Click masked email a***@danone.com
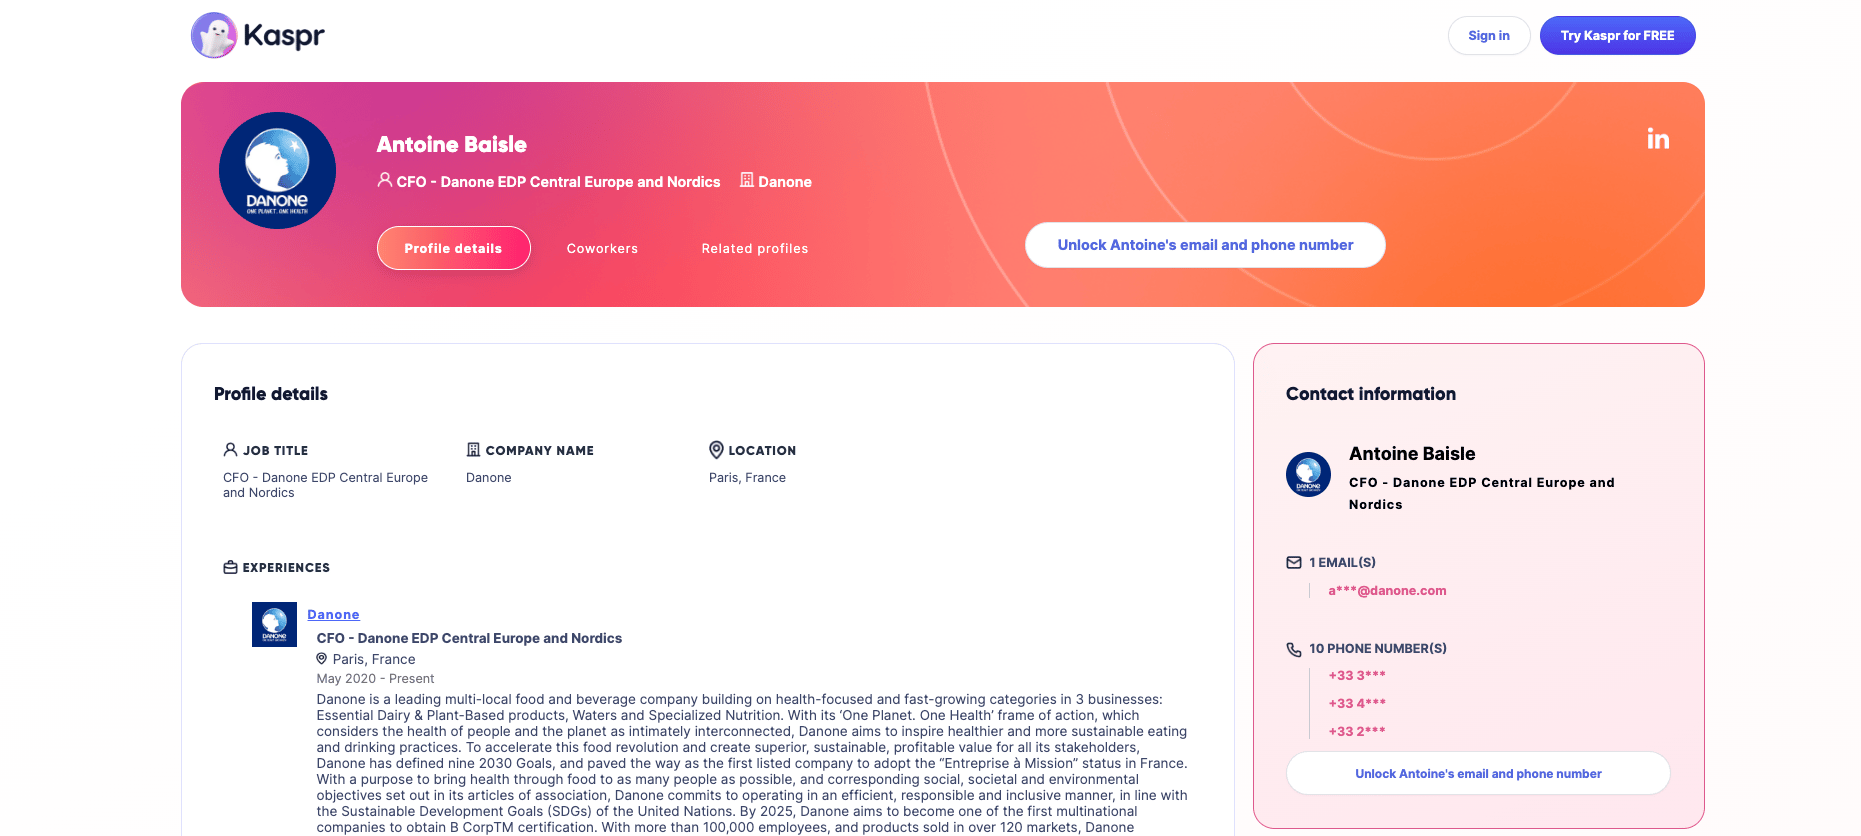 1387,591
